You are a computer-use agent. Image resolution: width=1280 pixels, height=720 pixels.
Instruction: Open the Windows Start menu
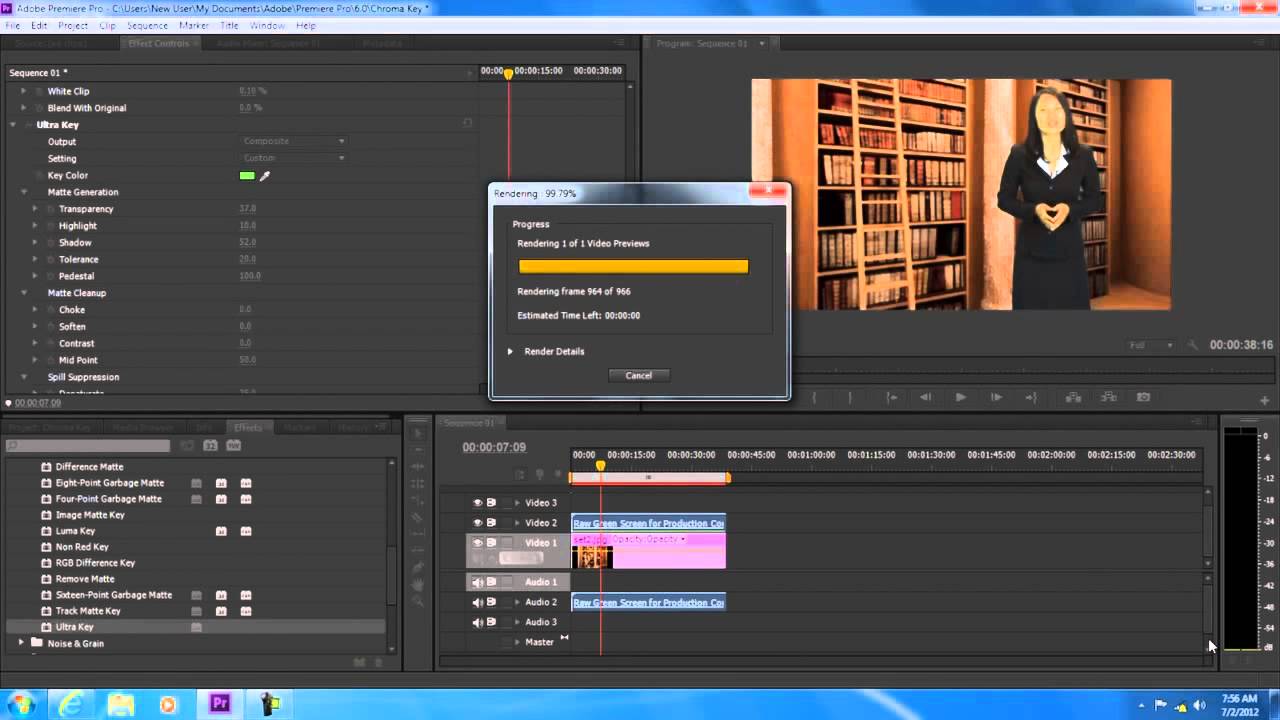tap(22, 704)
